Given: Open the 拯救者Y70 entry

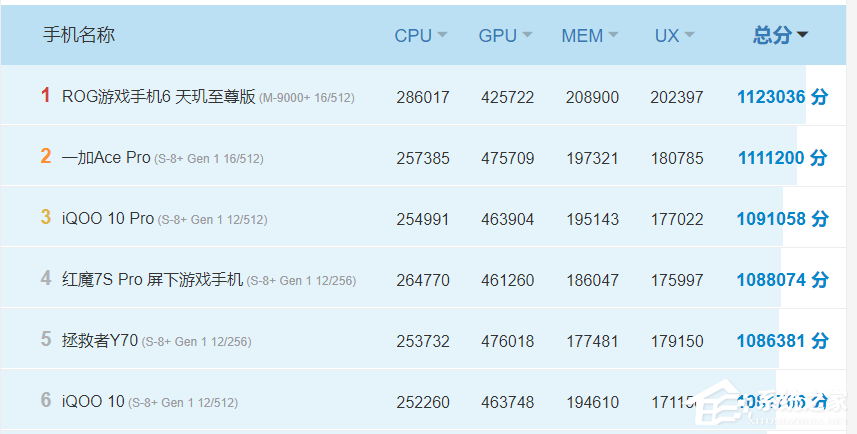Looking at the screenshot, I should tap(99, 341).
